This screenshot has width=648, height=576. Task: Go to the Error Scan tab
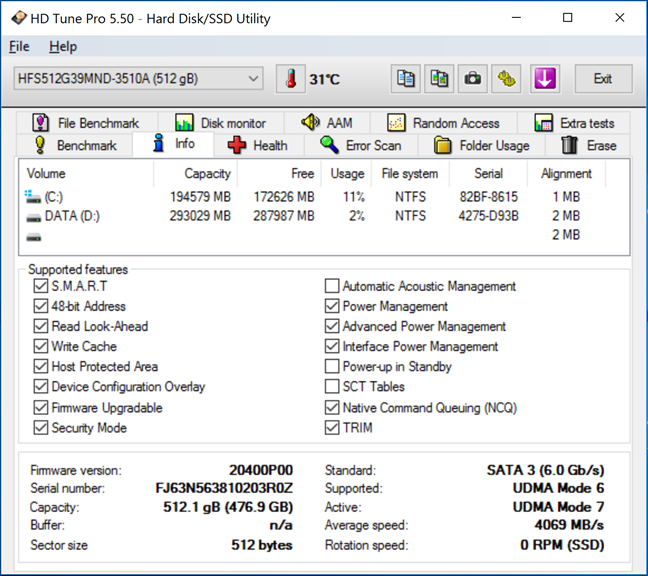point(361,145)
